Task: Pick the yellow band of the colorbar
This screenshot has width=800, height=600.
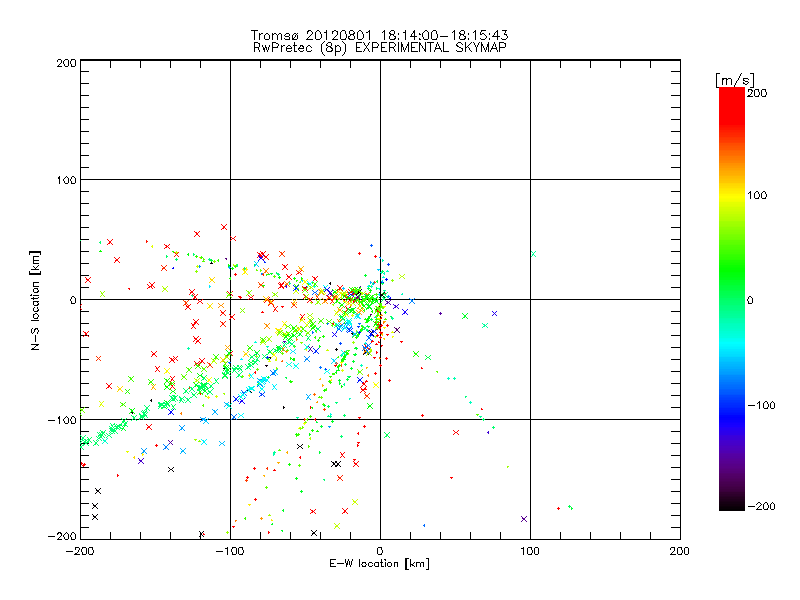Action: pyautogui.click(x=732, y=196)
